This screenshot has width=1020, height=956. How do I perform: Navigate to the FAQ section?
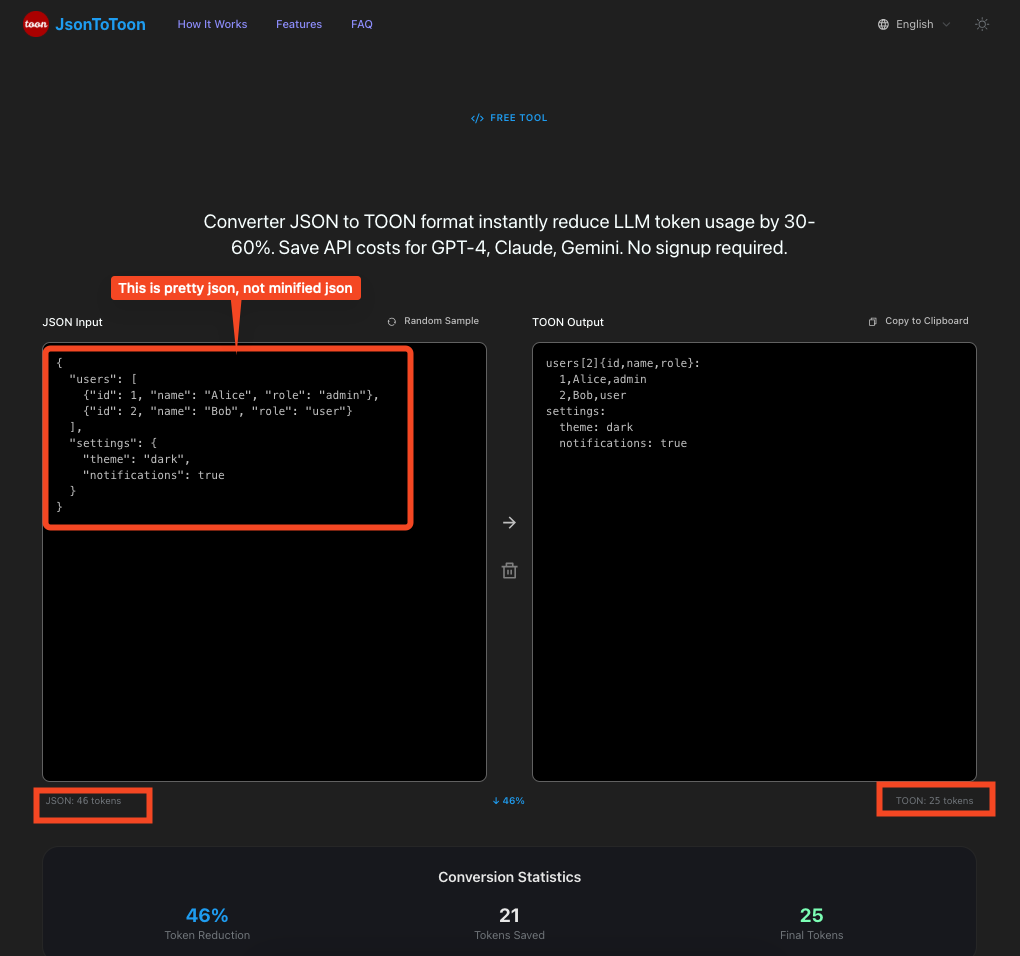[361, 24]
